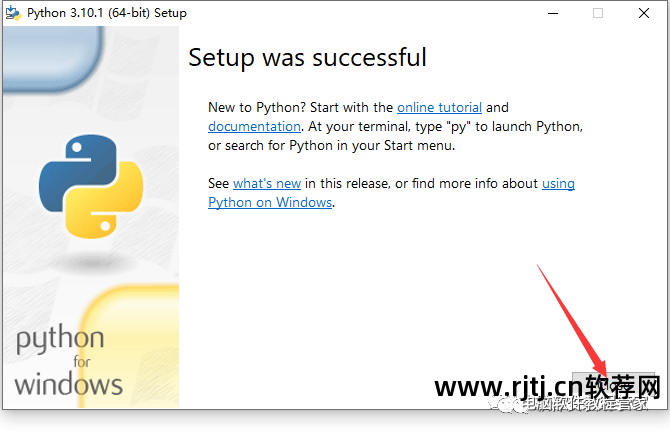This screenshot has width=670, height=433.
Task: Select the 'Setup was successful' heading
Action: (x=307, y=58)
